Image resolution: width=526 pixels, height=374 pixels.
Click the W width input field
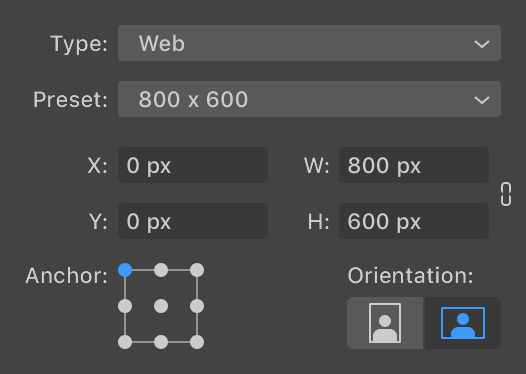pyautogui.click(x=414, y=165)
